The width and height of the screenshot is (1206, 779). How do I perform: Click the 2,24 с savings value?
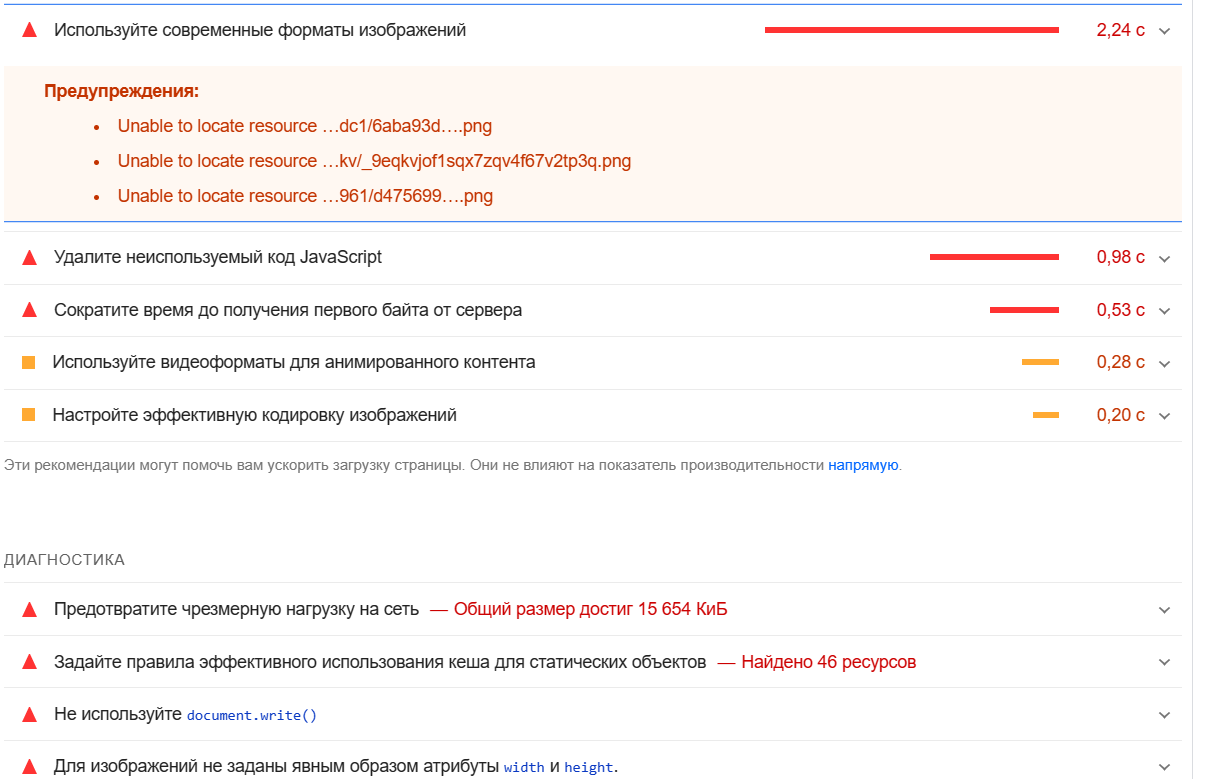click(x=1121, y=30)
